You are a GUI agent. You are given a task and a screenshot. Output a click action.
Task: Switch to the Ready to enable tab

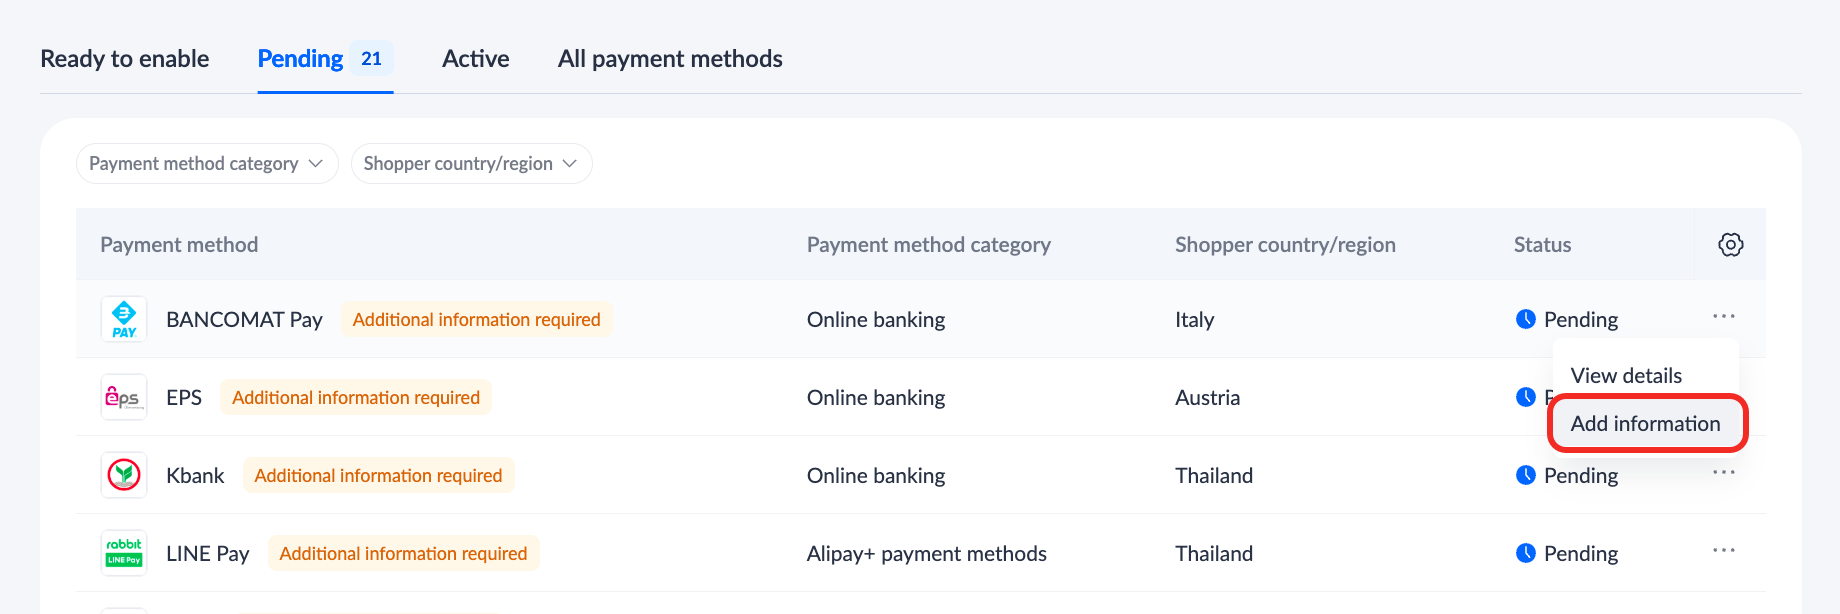click(125, 59)
